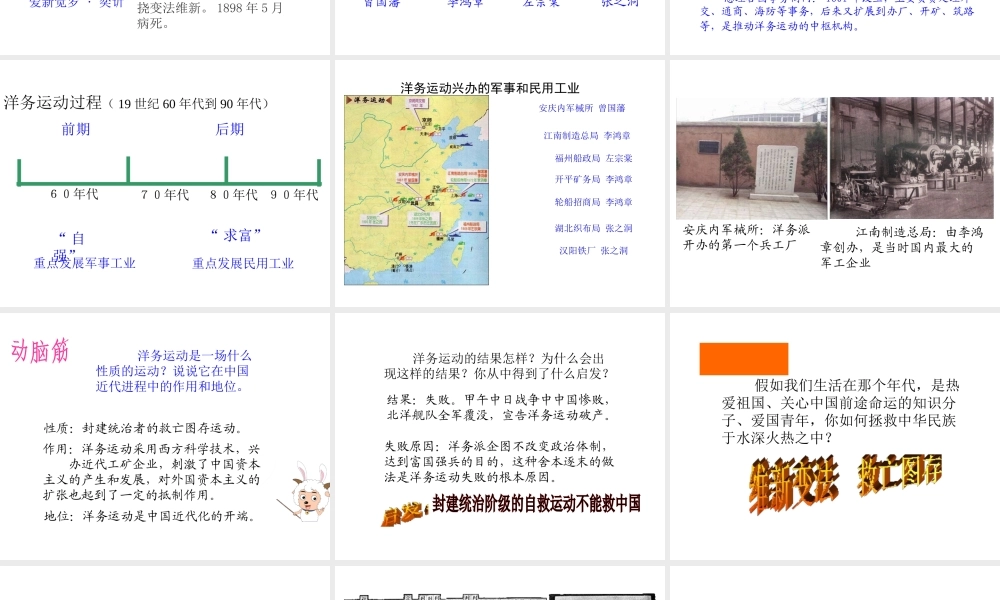Image resolution: width=1000 pixels, height=600 pixels.
Task: Click the cartoon goat character holding a pointer
Action: 304,490
